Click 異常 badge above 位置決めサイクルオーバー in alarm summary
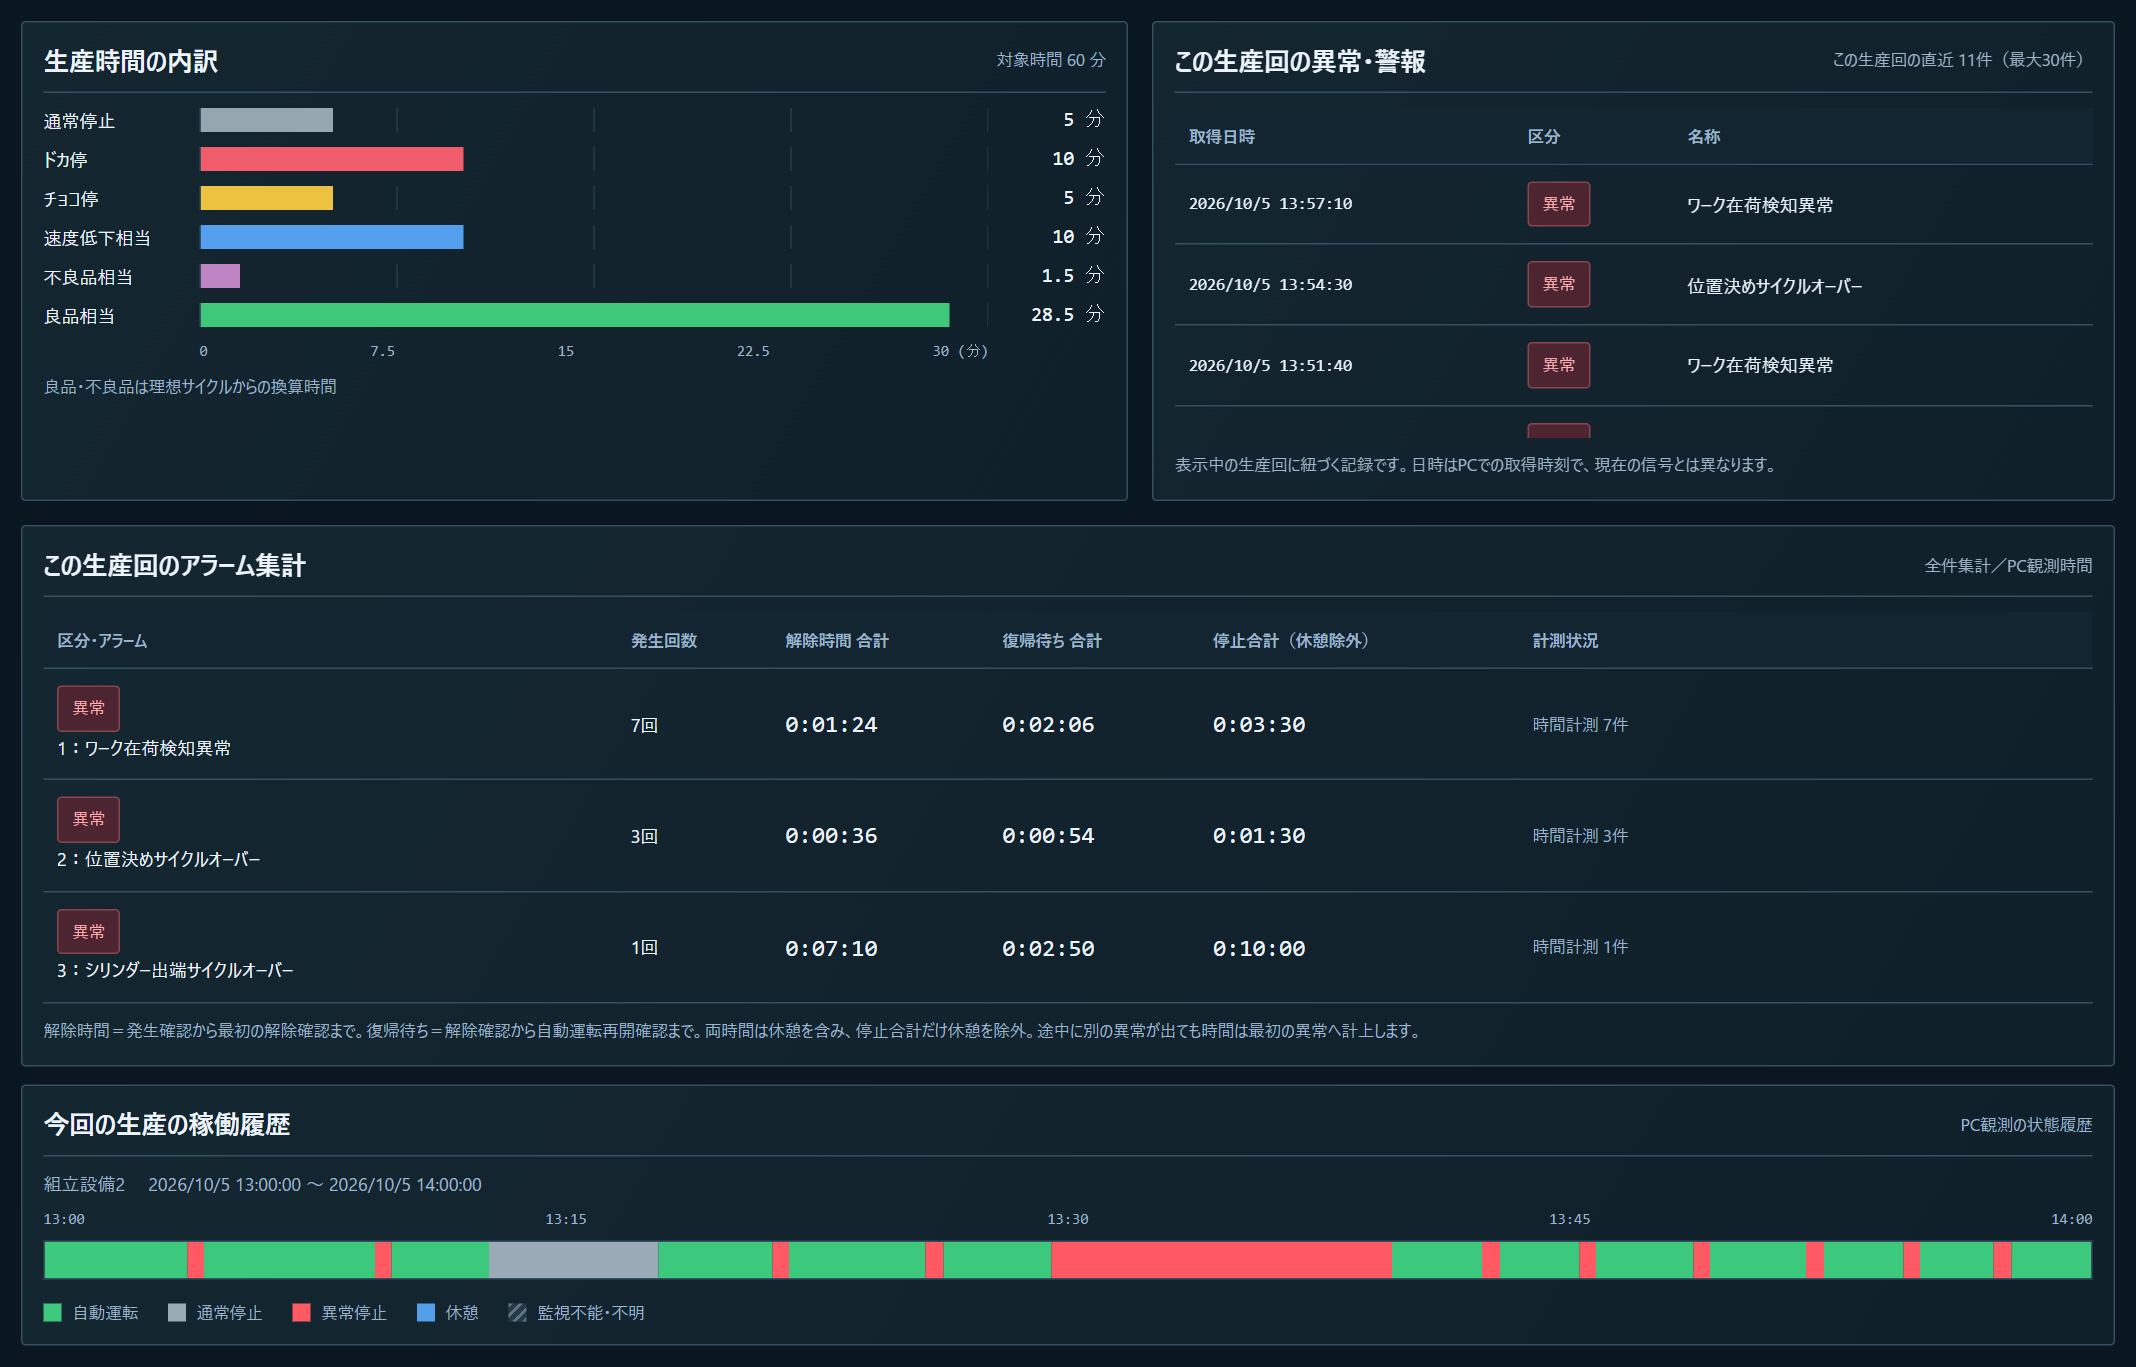Image resolution: width=2136 pixels, height=1367 pixels. coord(88,819)
